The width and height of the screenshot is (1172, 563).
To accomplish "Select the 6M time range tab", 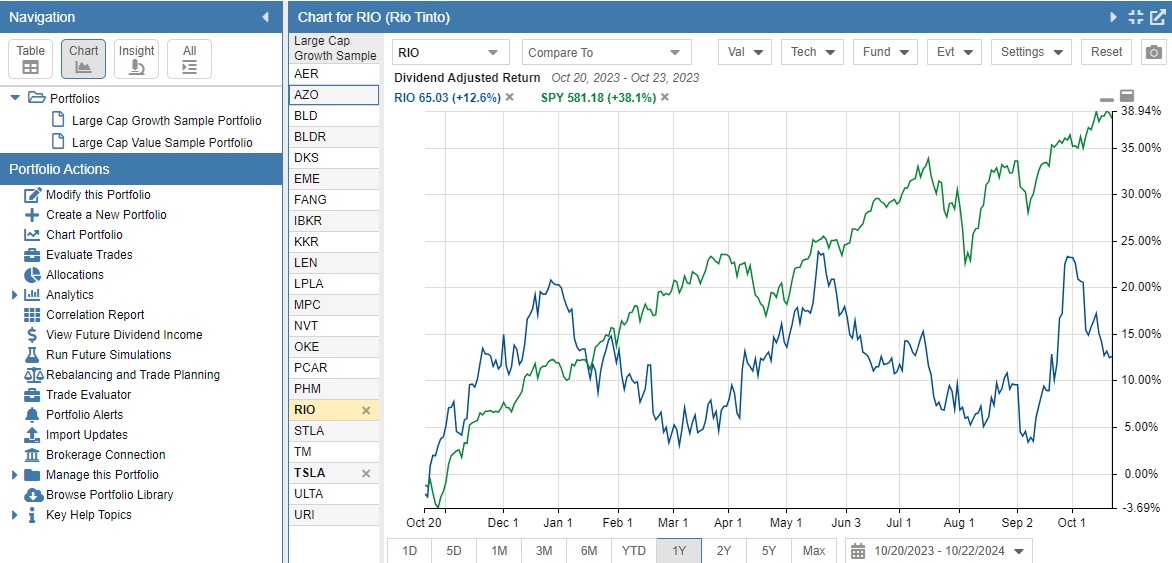I will (x=589, y=551).
